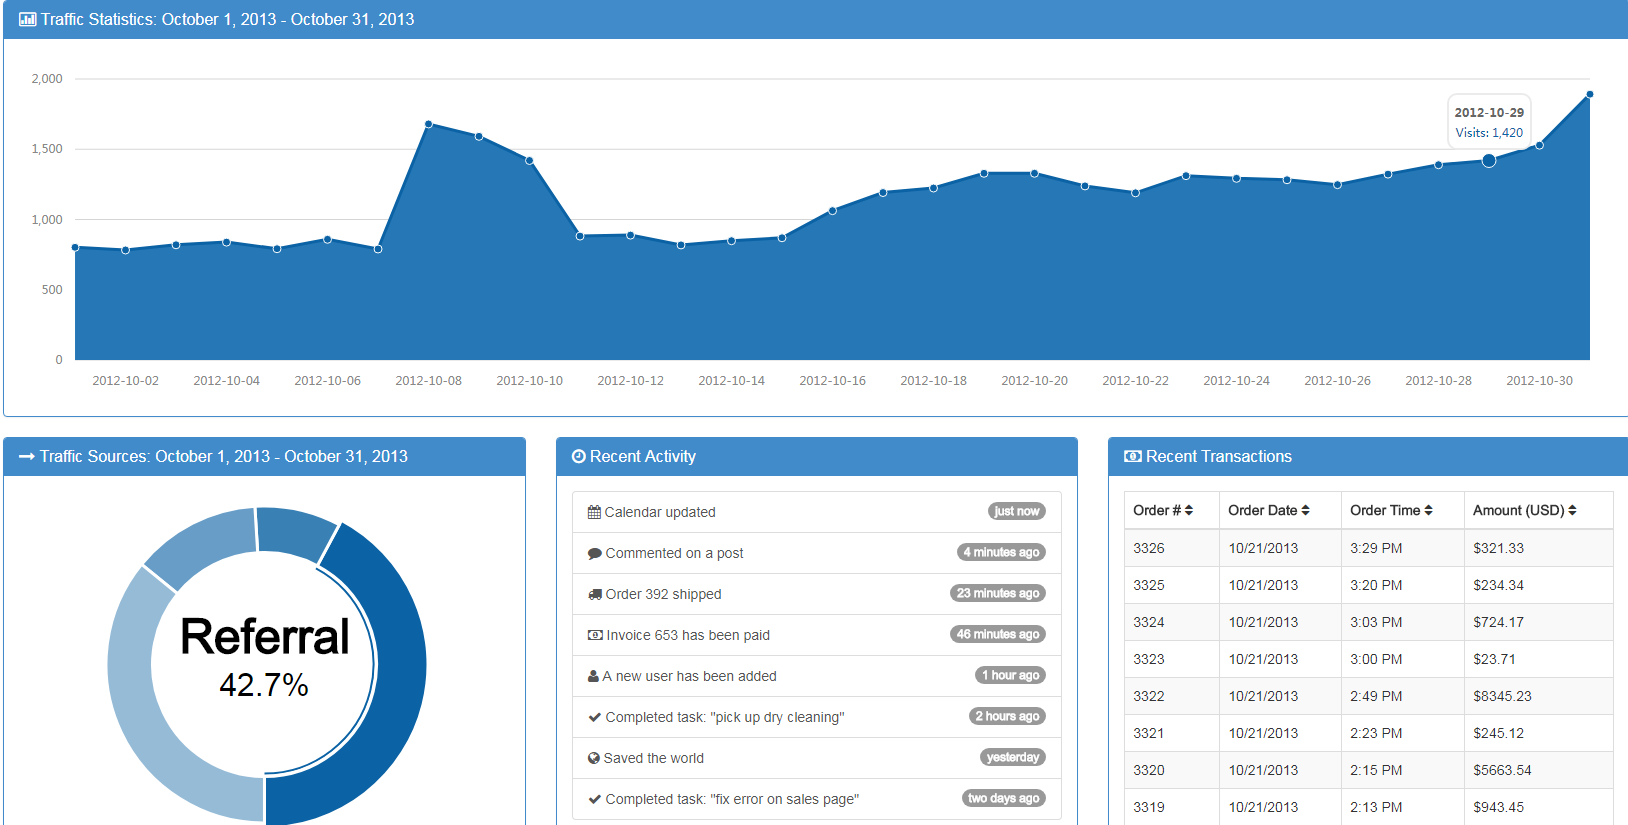Open the completed task pick up dry cleaning

[x=724, y=717]
